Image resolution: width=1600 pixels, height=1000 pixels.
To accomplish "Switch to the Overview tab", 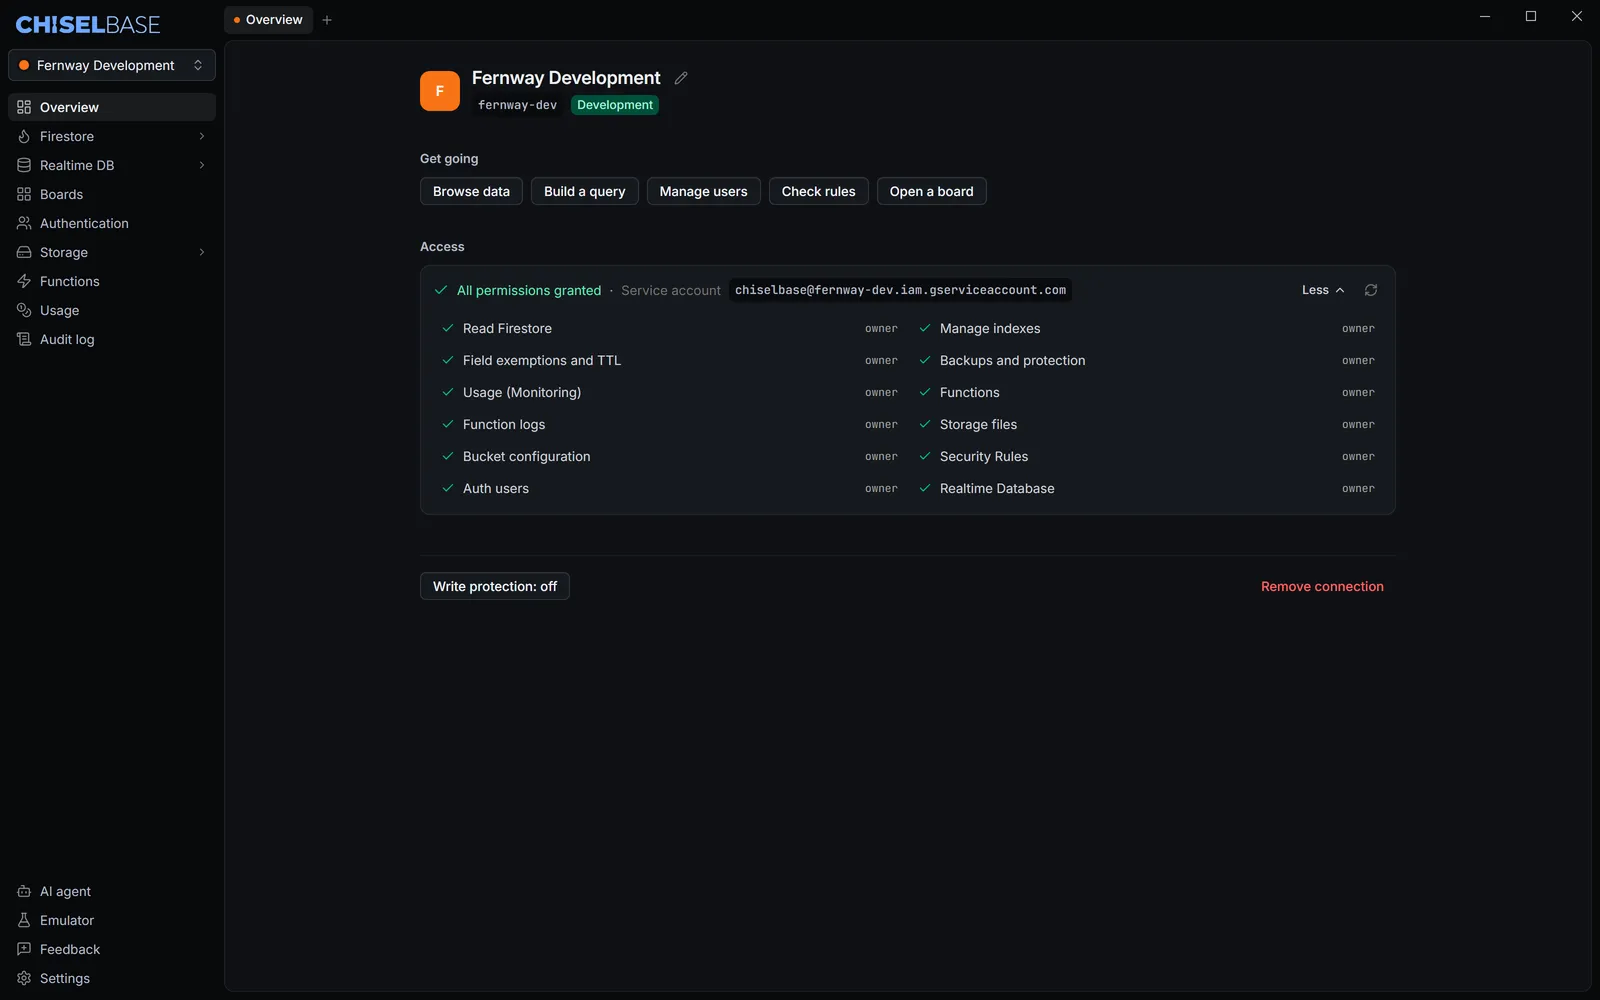I will coord(268,20).
